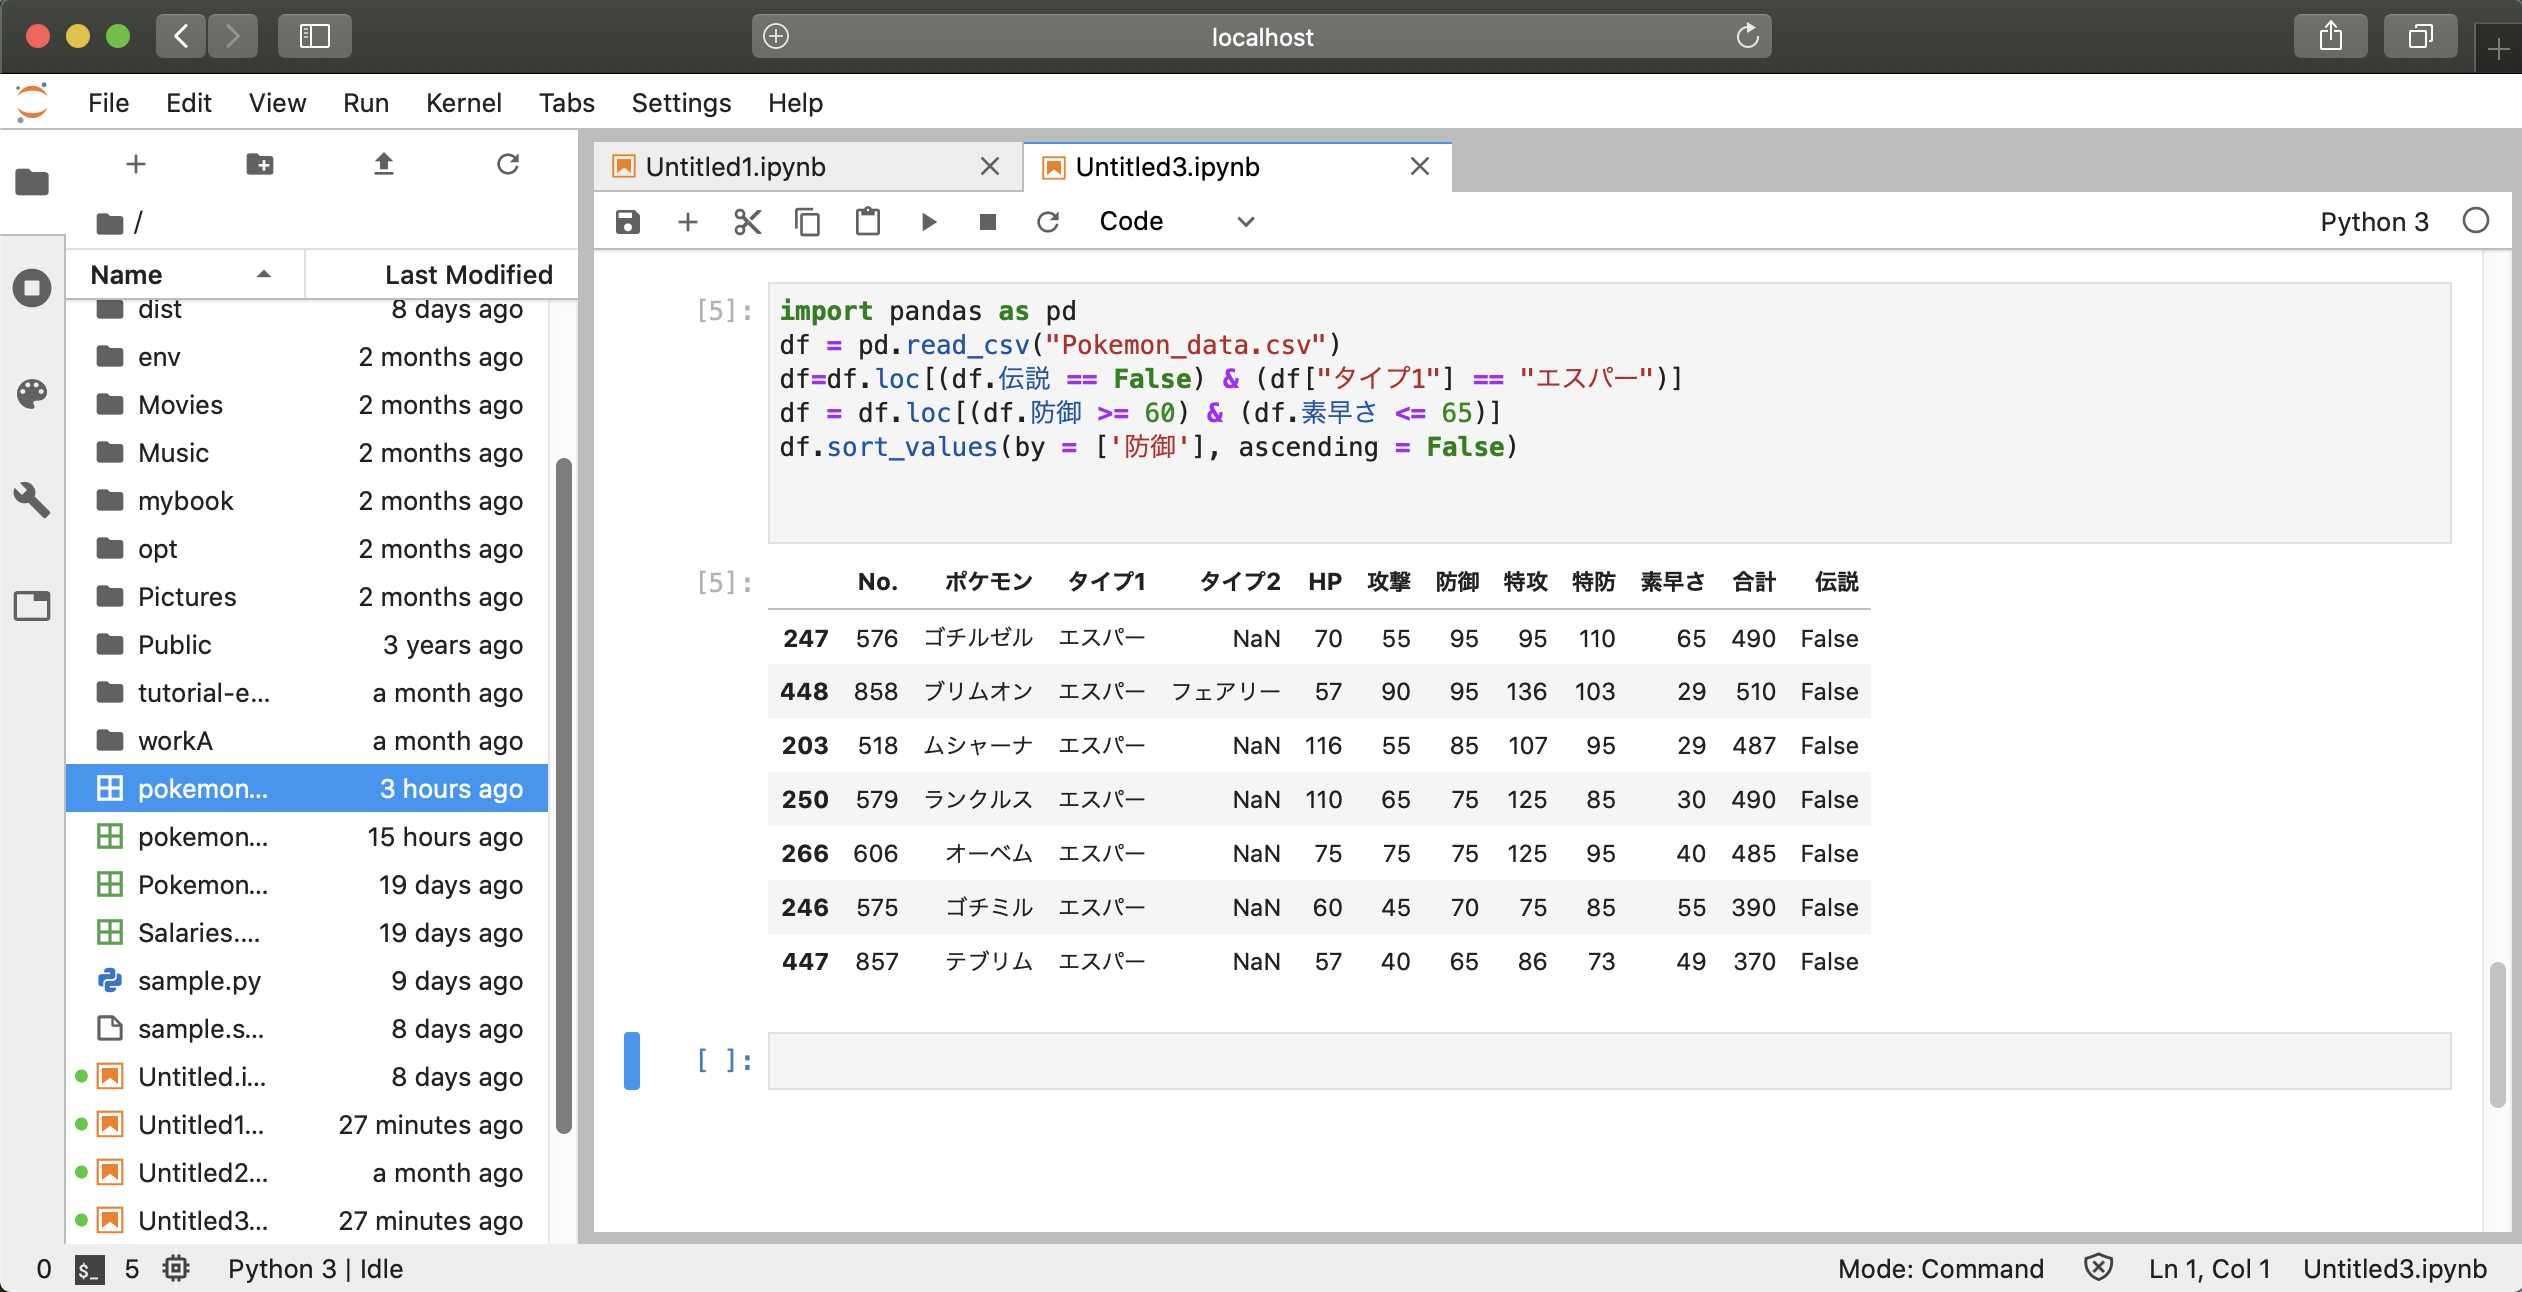Click the kernel status circle indicator

pyautogui.click(x=2476, y=221)
